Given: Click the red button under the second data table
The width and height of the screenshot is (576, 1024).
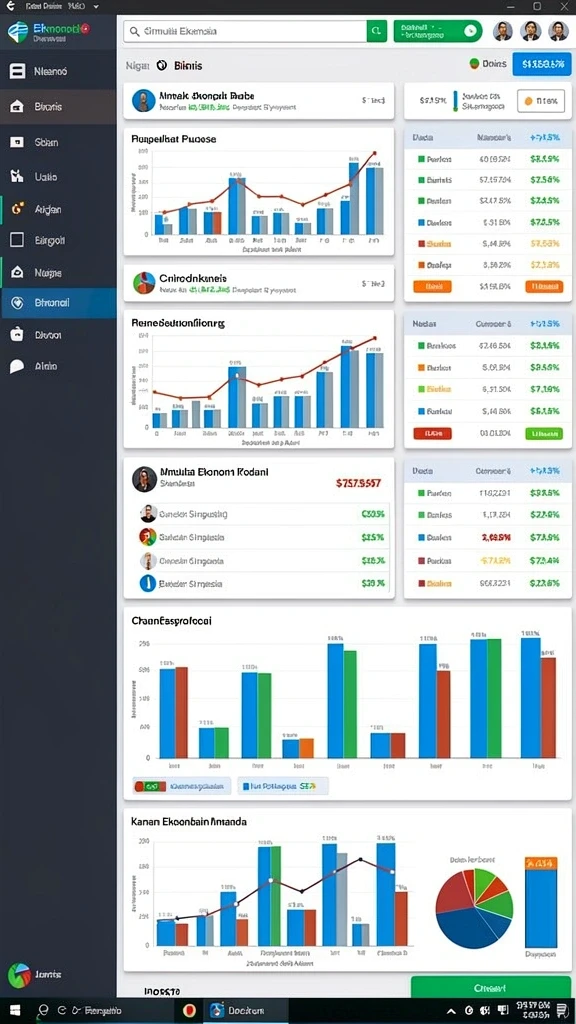Looking at the screenshot, I should [432, 433].
